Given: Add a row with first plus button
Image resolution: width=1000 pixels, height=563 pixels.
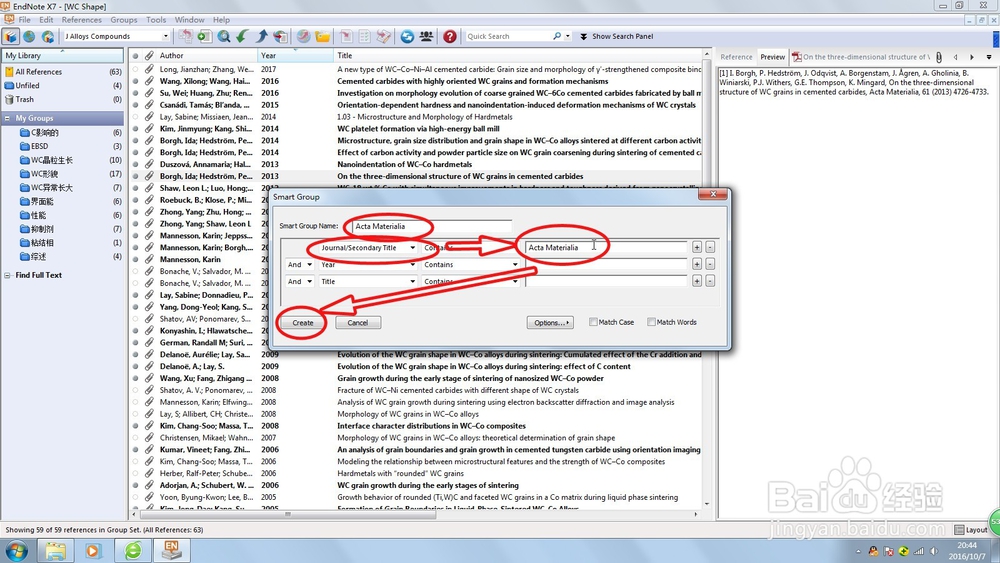Looking at the screenshot, I should (696, 247).
